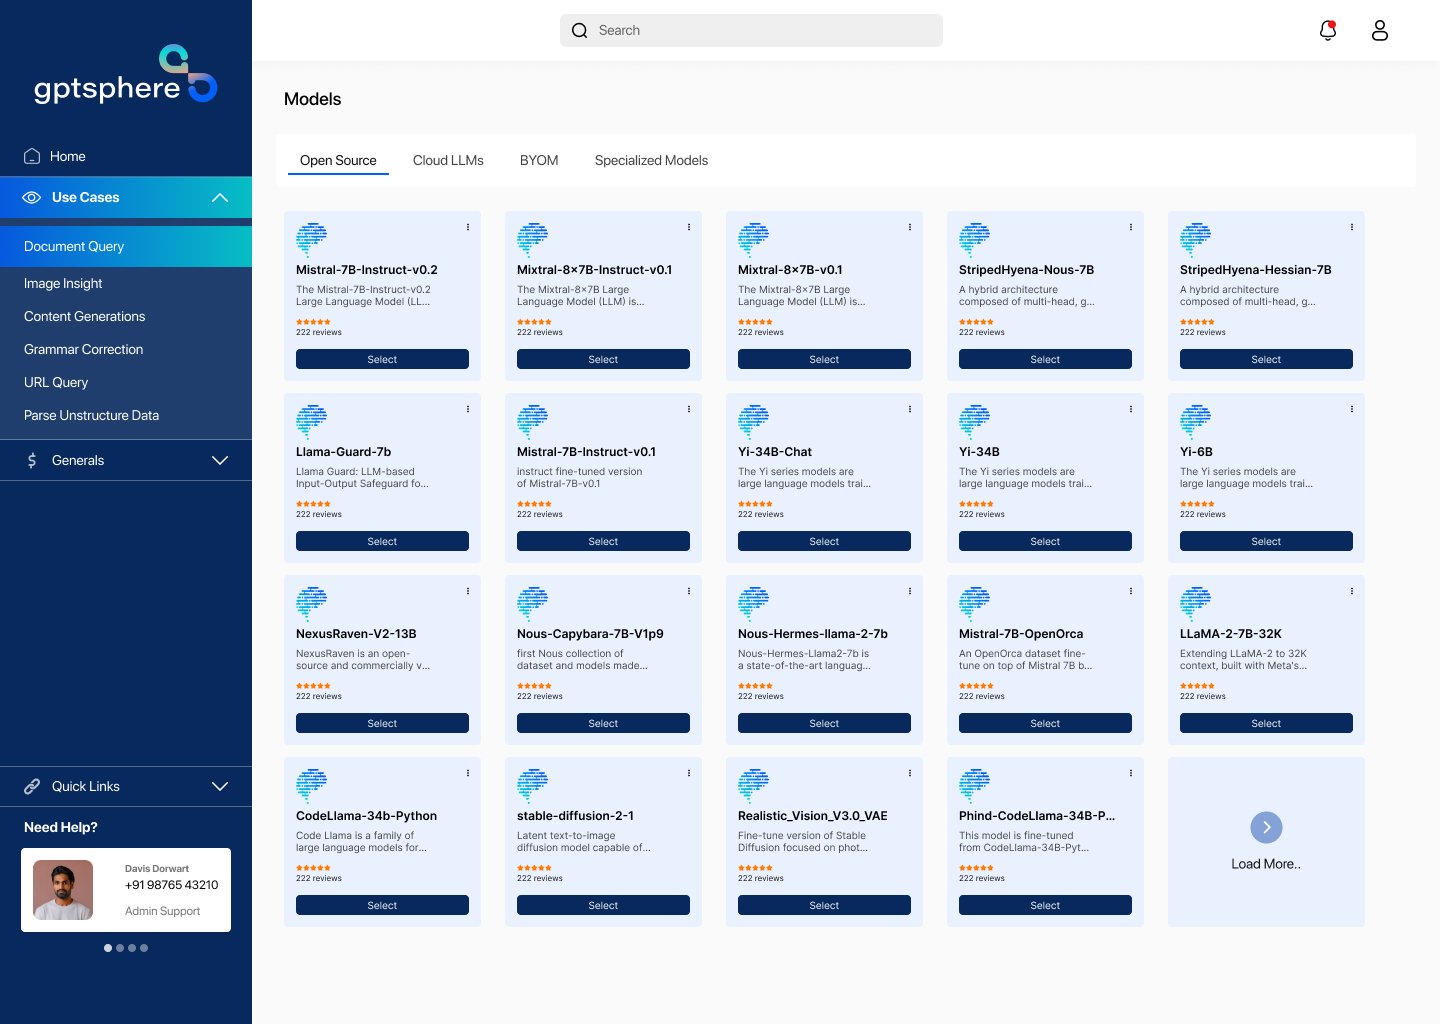
Task: Click the Home house icon in sidebar
Action: (32, 156)
